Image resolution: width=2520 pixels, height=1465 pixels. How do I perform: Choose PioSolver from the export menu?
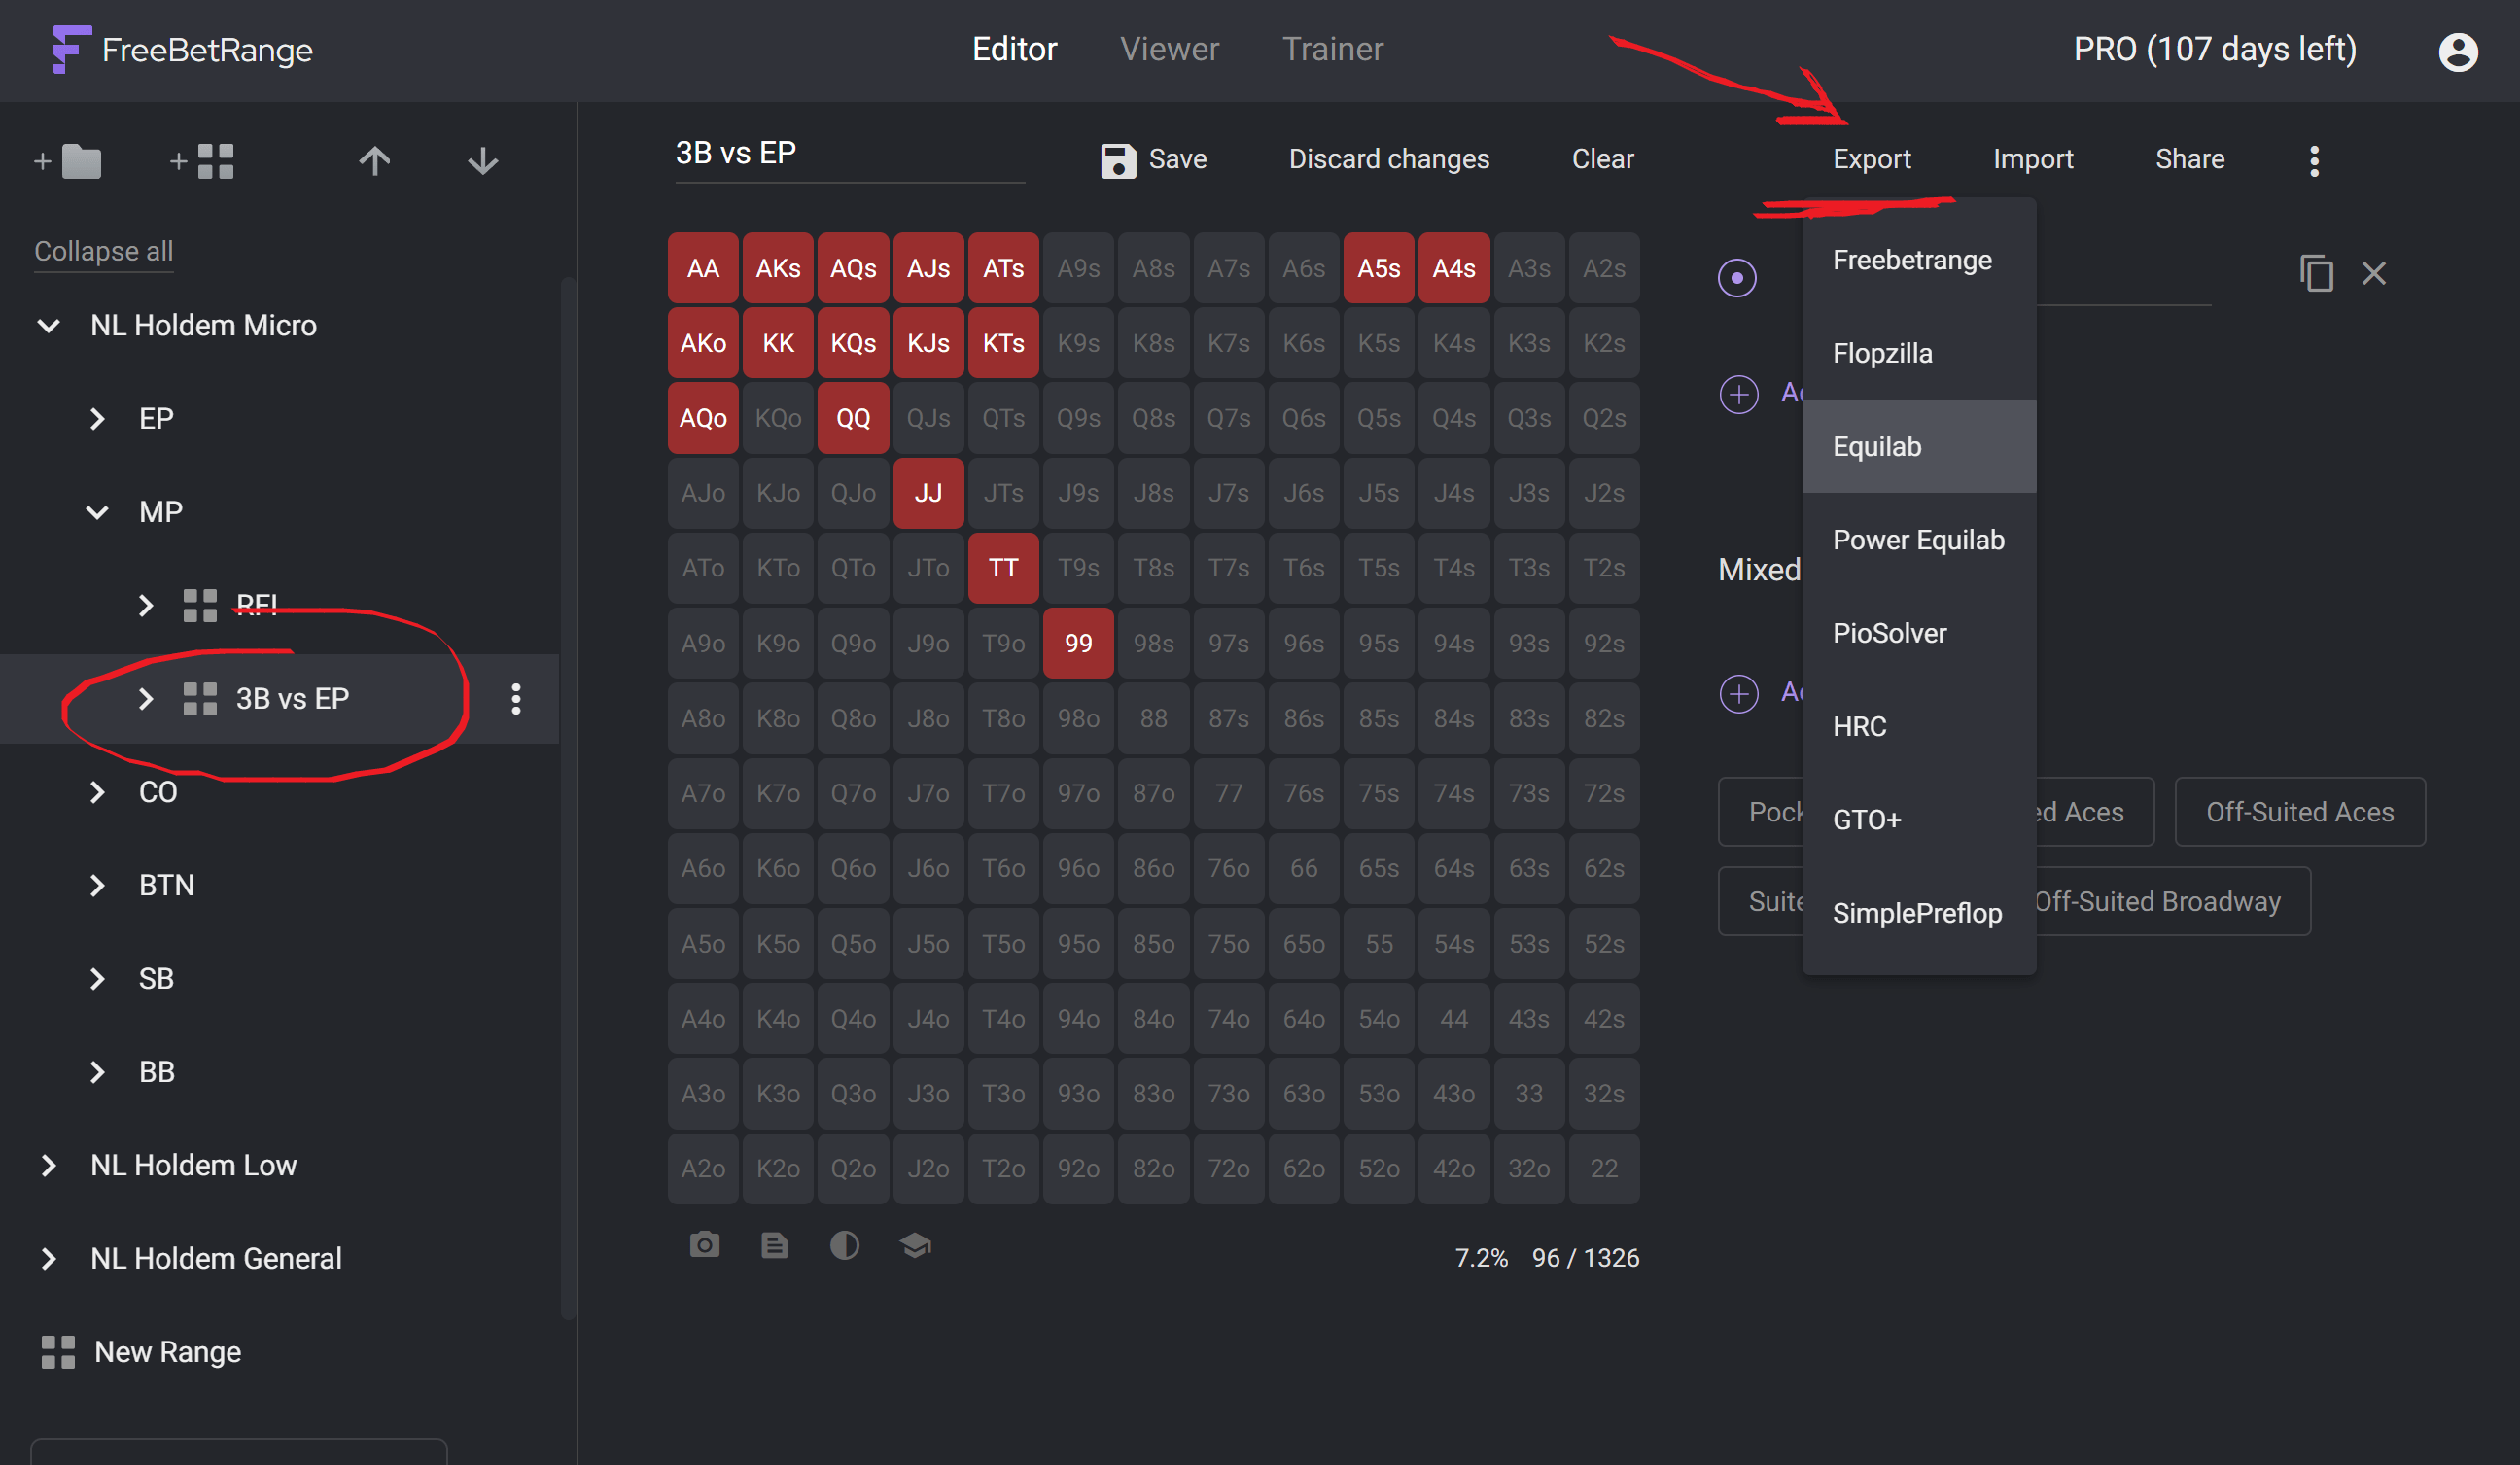[1889, 633]
